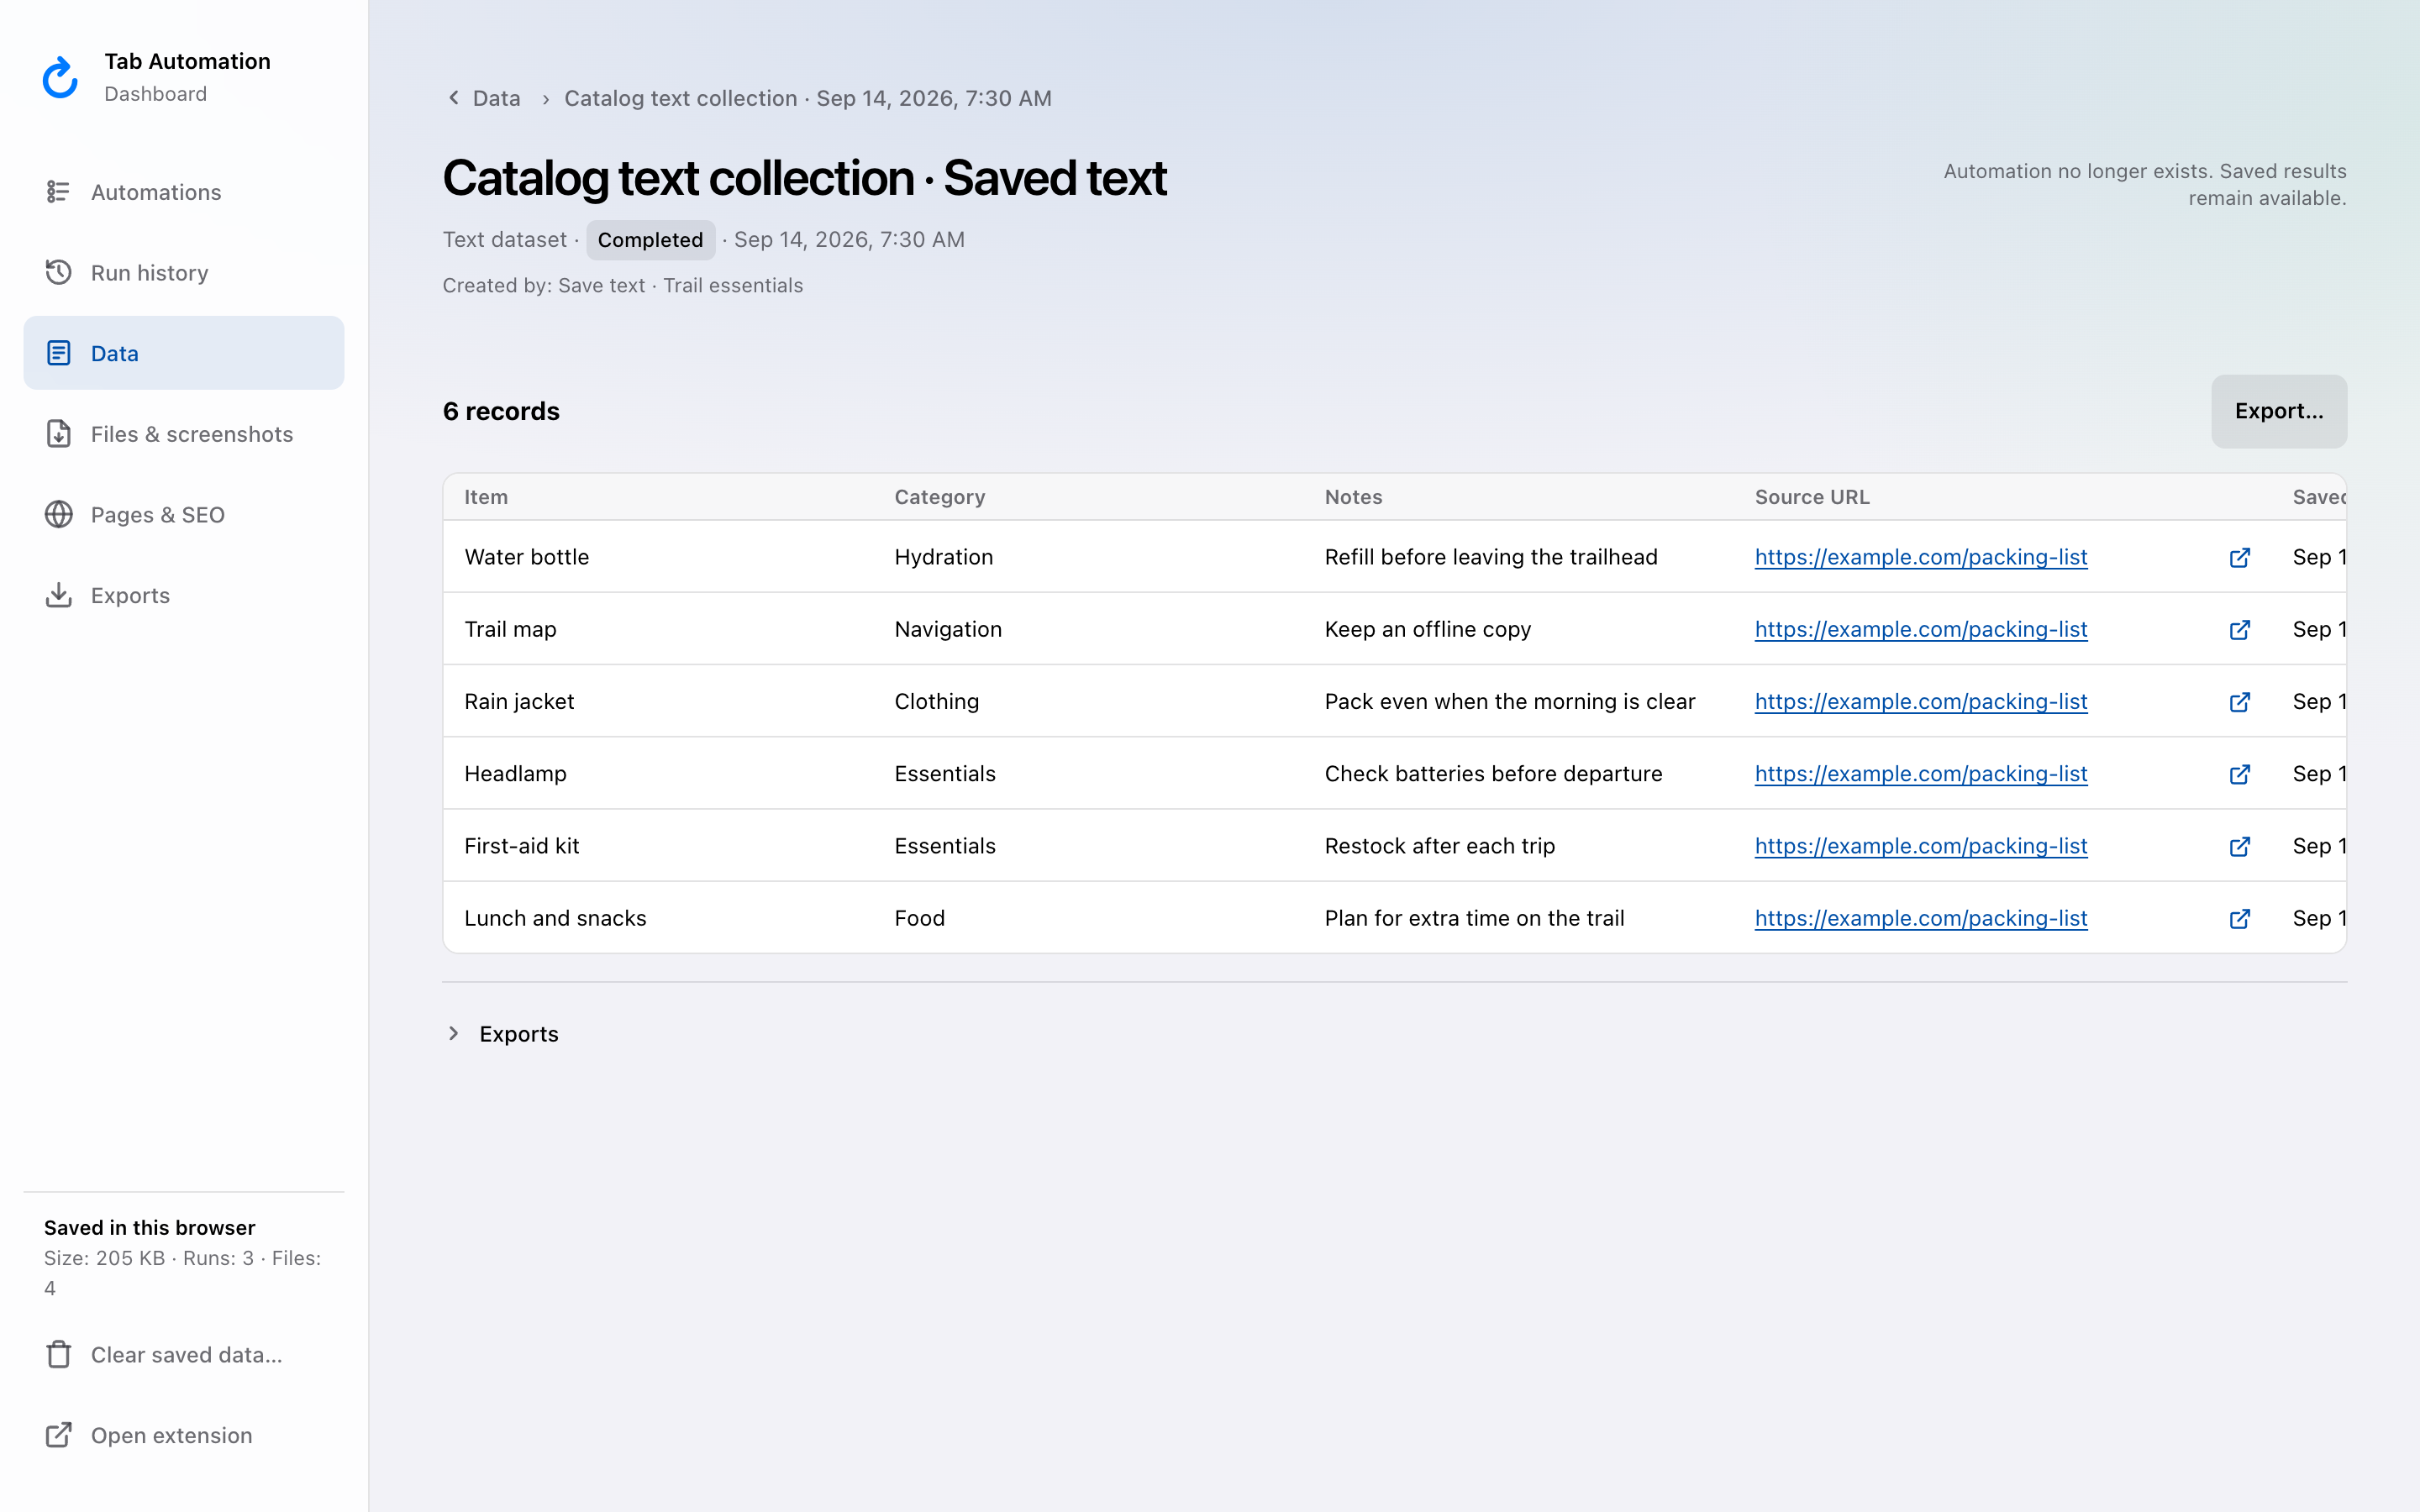2420x1512 pixels.
Task: Click the Completed status badge
Action: 650,240
